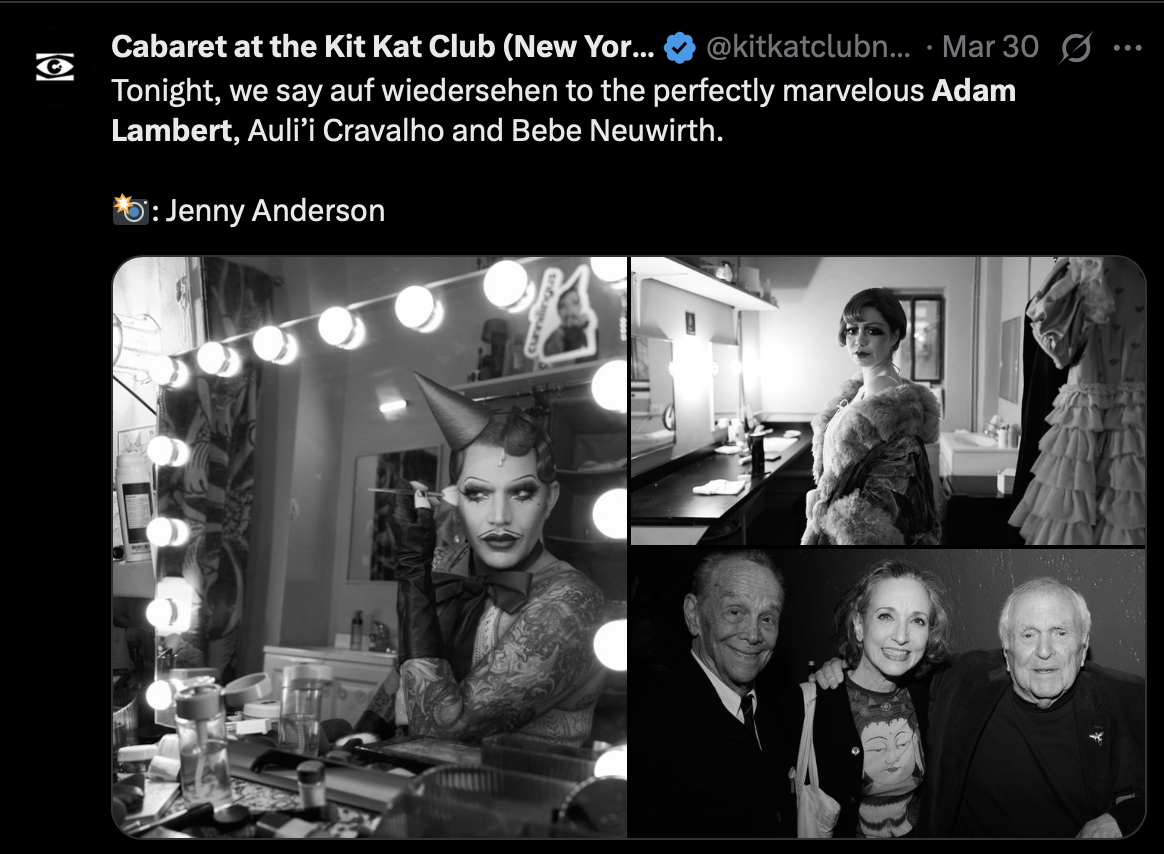Screen dimensions: 1164x854
Task: Click the @kitkatclubn handle
Action: coord(808,47)
